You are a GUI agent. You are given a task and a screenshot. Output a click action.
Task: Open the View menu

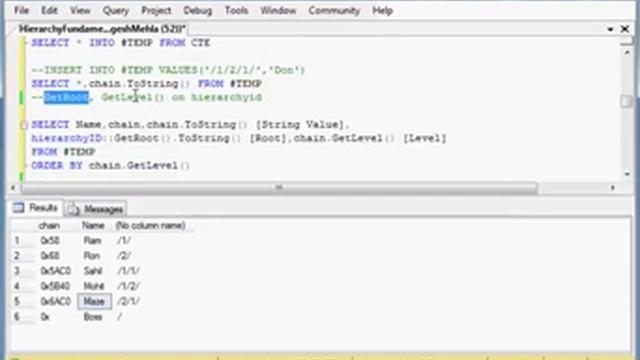click(x=80, y=11)
